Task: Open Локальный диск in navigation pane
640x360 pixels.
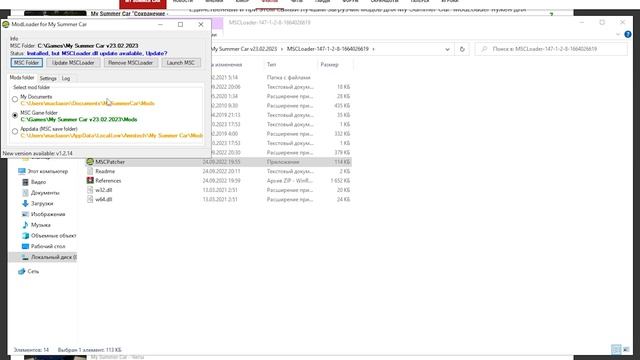Action: (x=53, y=257)
